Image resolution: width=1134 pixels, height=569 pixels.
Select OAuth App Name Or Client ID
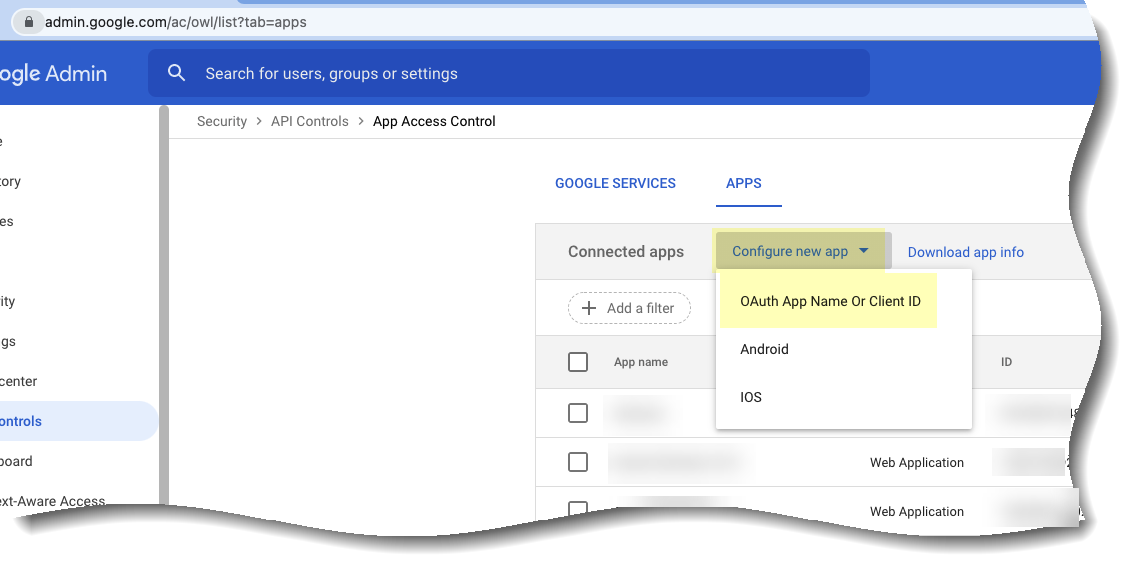830,301
